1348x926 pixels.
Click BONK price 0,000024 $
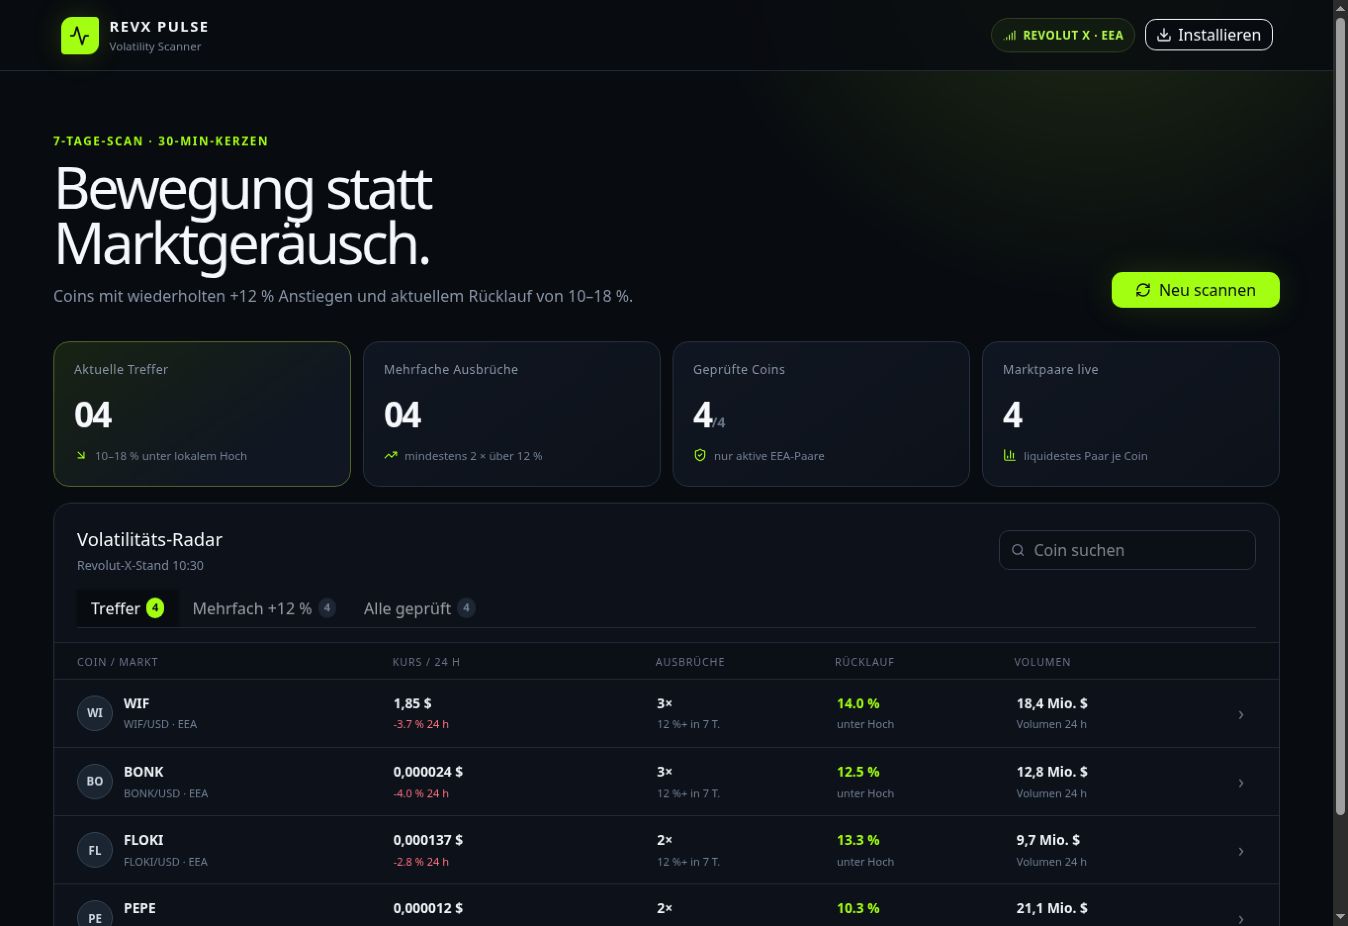point(428,772)
